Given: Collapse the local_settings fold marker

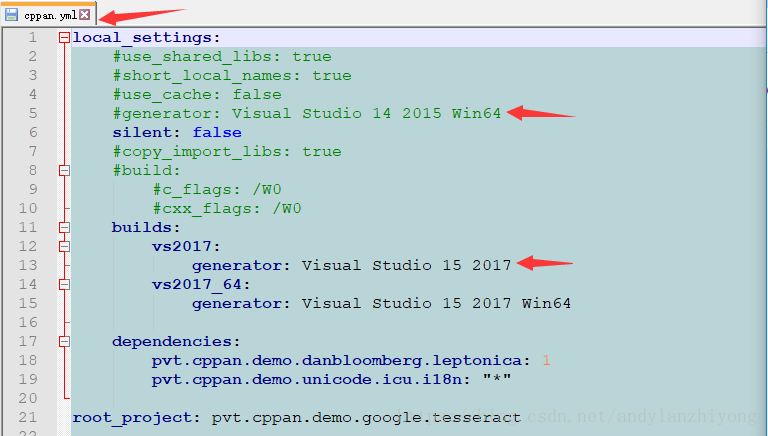Looking at the screenshot, I should [64, 38].
